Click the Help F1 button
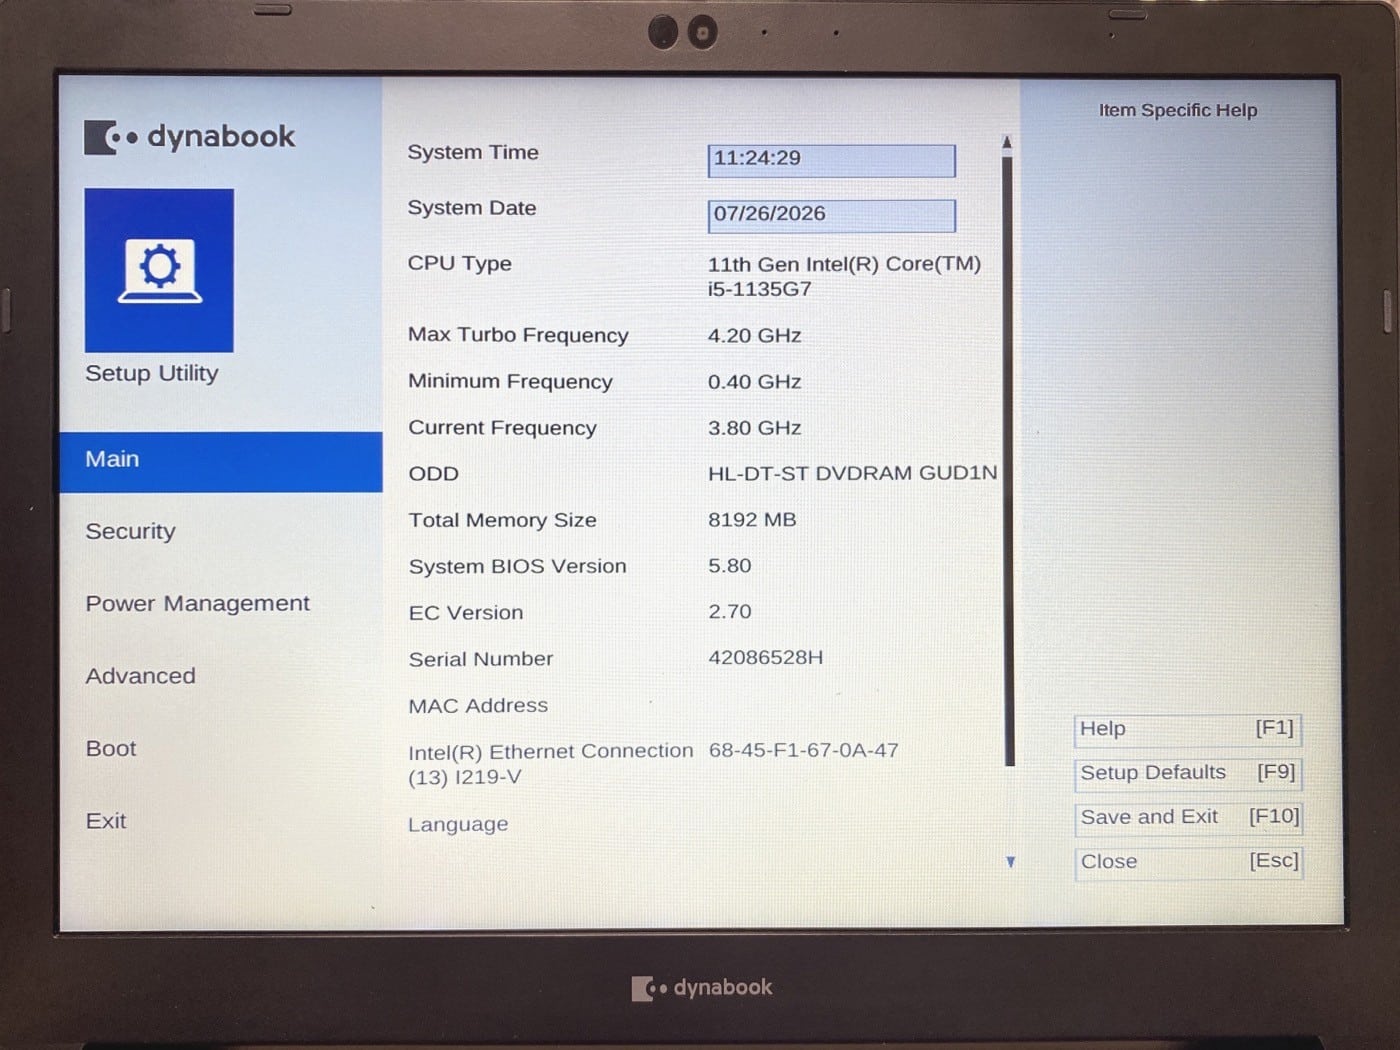This screenshot has height=1050, width=1400. [x=1188, y=729]
